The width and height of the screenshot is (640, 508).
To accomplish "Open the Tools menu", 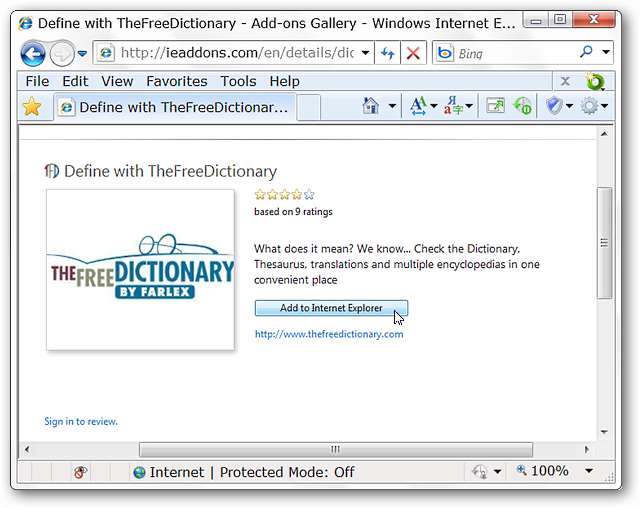I will coord(238,81).
